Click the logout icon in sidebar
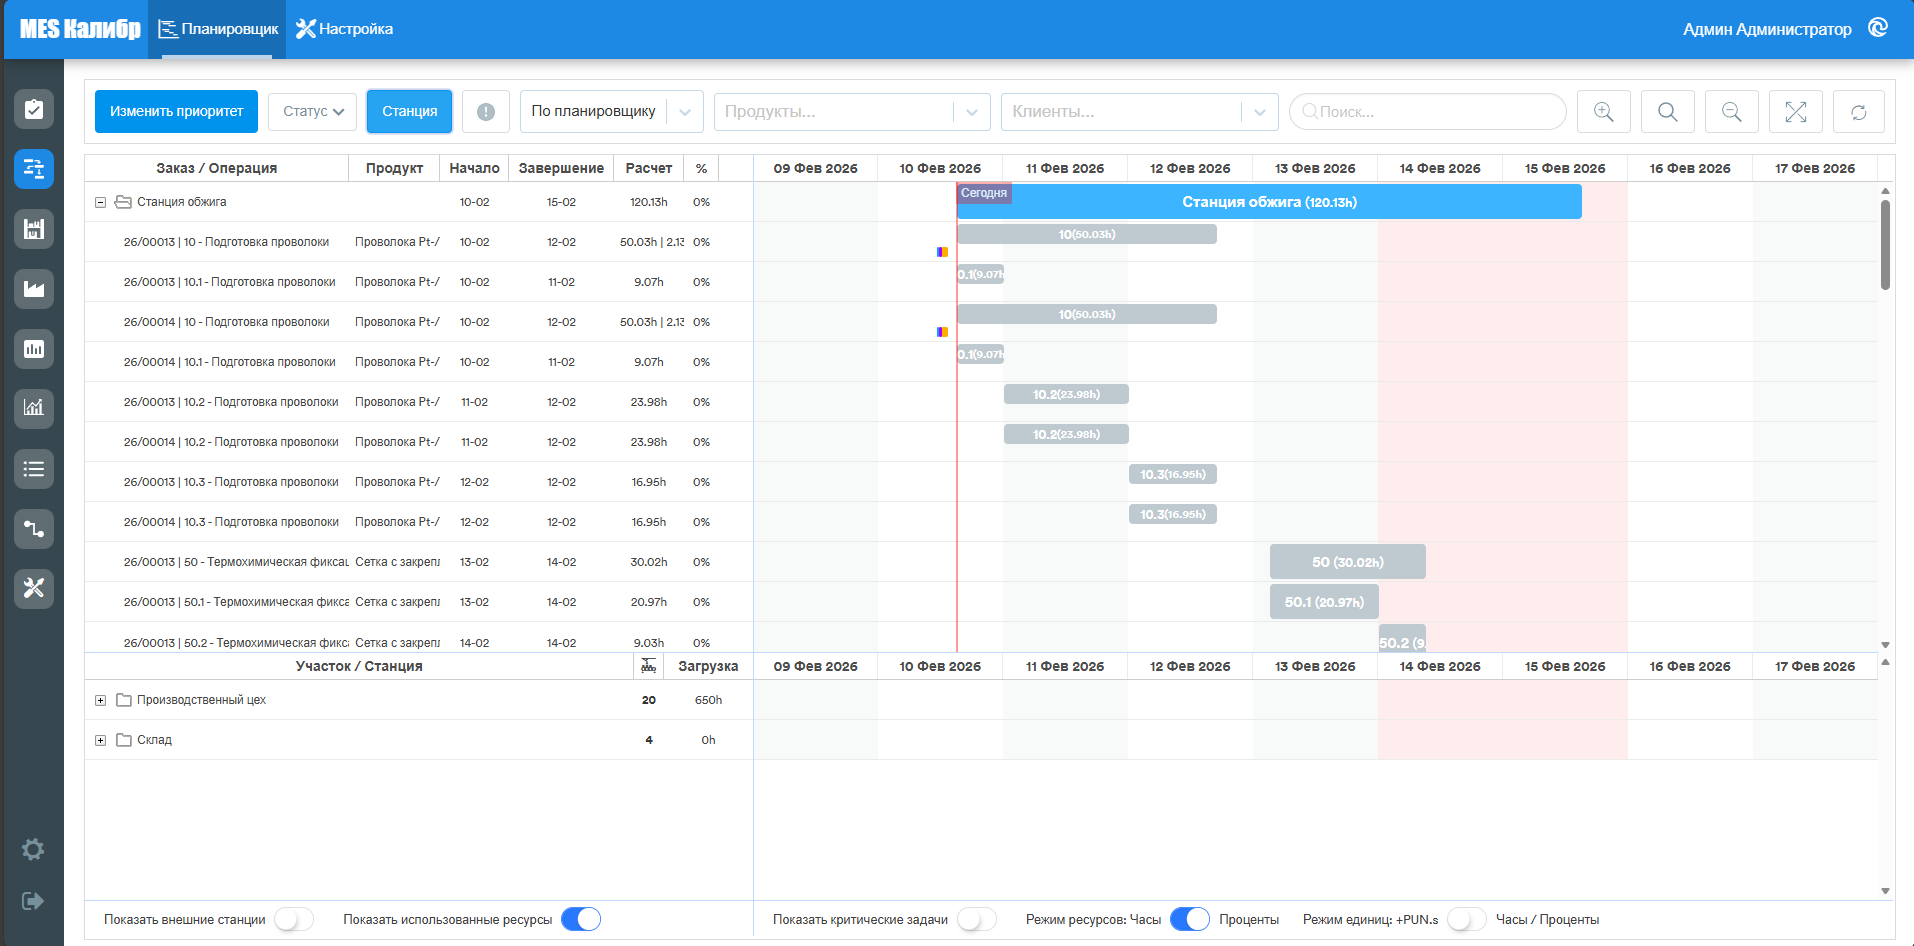1914x946 pixels. pyautogui.click(x=33, y=901)
